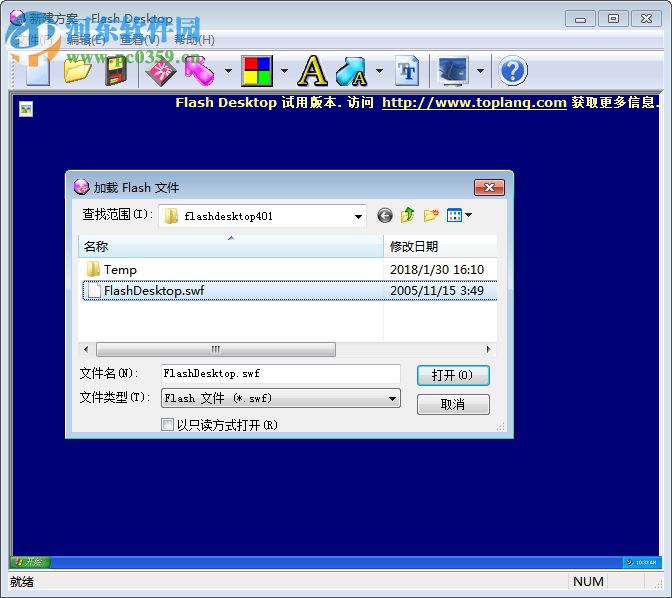The image size is (672, 598).
Task: Open a scheme with the folder toolbar icon
Action: (x=77, y=71)
